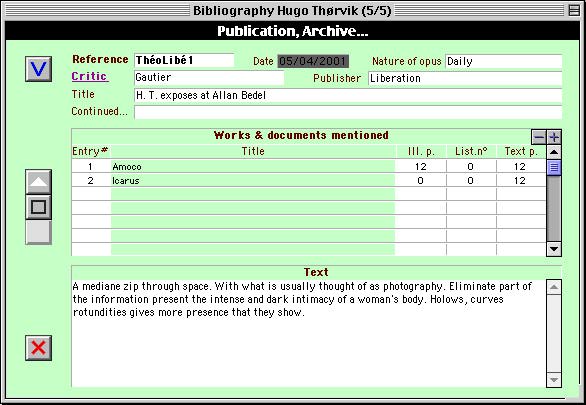This screenshot has height=405, width=586.
Task: Click up arrow of works list scrollbar
Action: point(554,152)
